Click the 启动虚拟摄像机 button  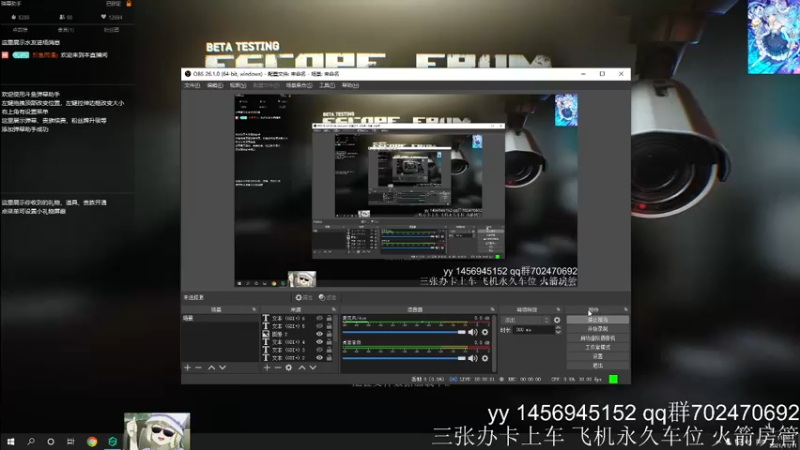597,338
